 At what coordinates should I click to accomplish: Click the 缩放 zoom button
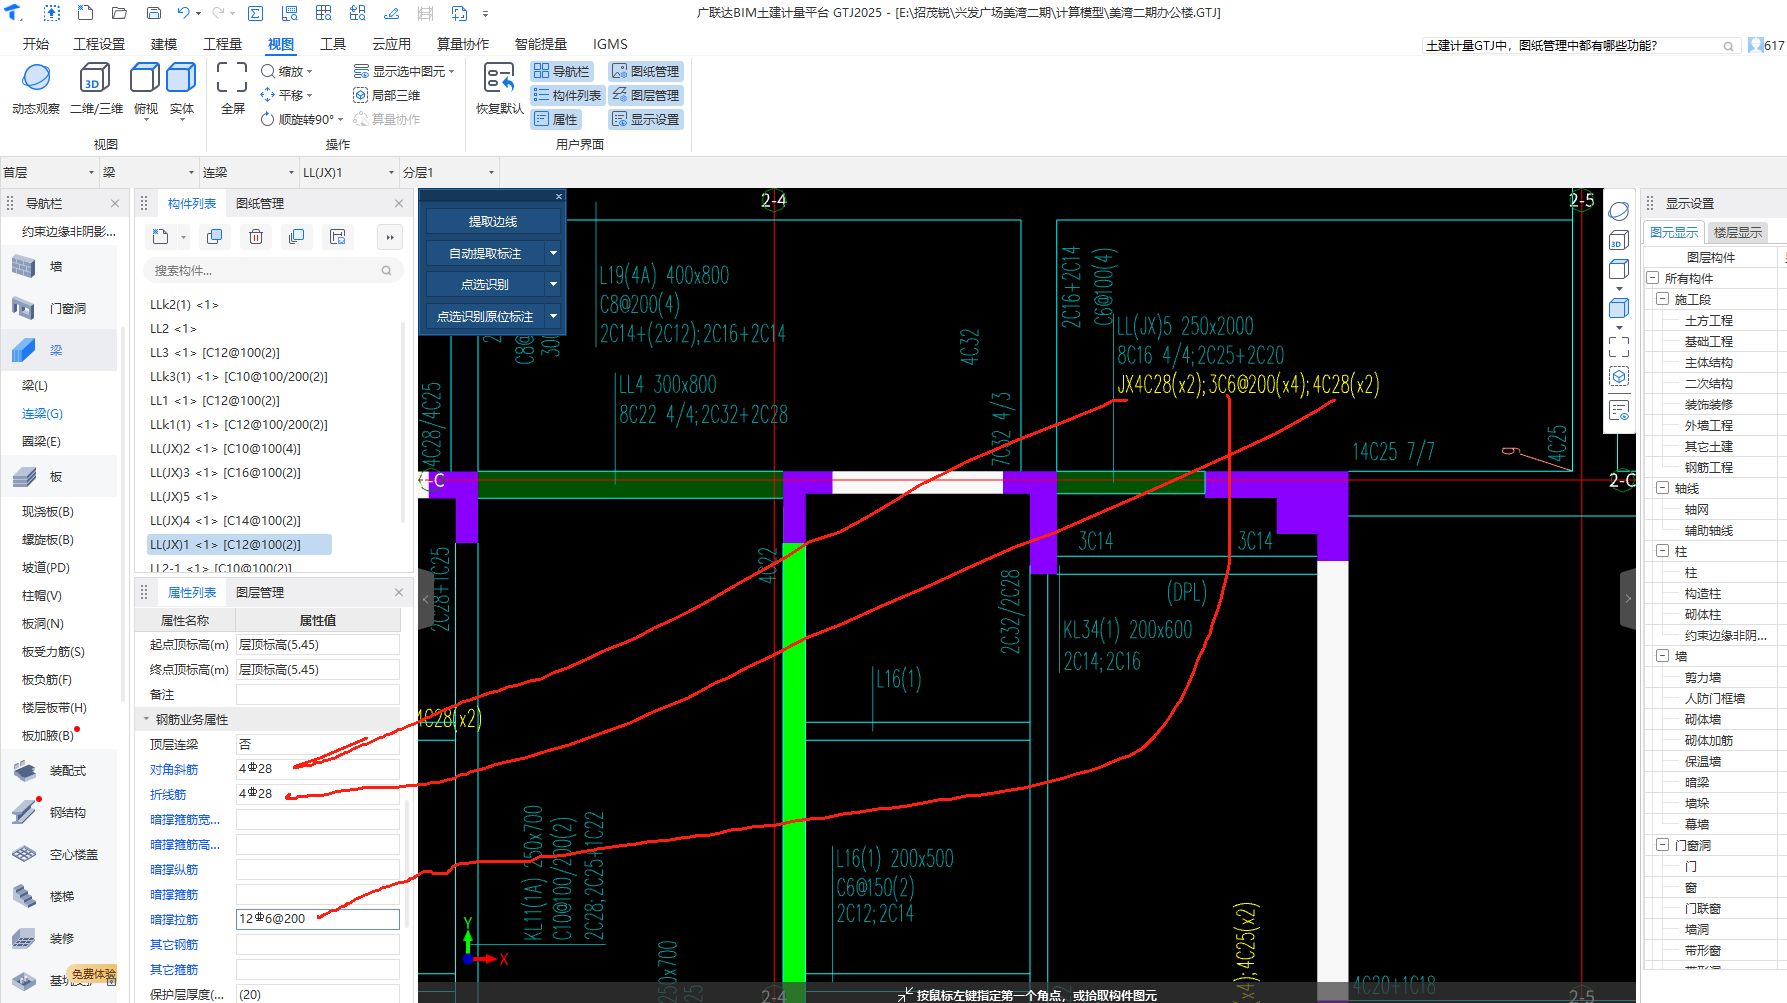[x=287, y=71]
